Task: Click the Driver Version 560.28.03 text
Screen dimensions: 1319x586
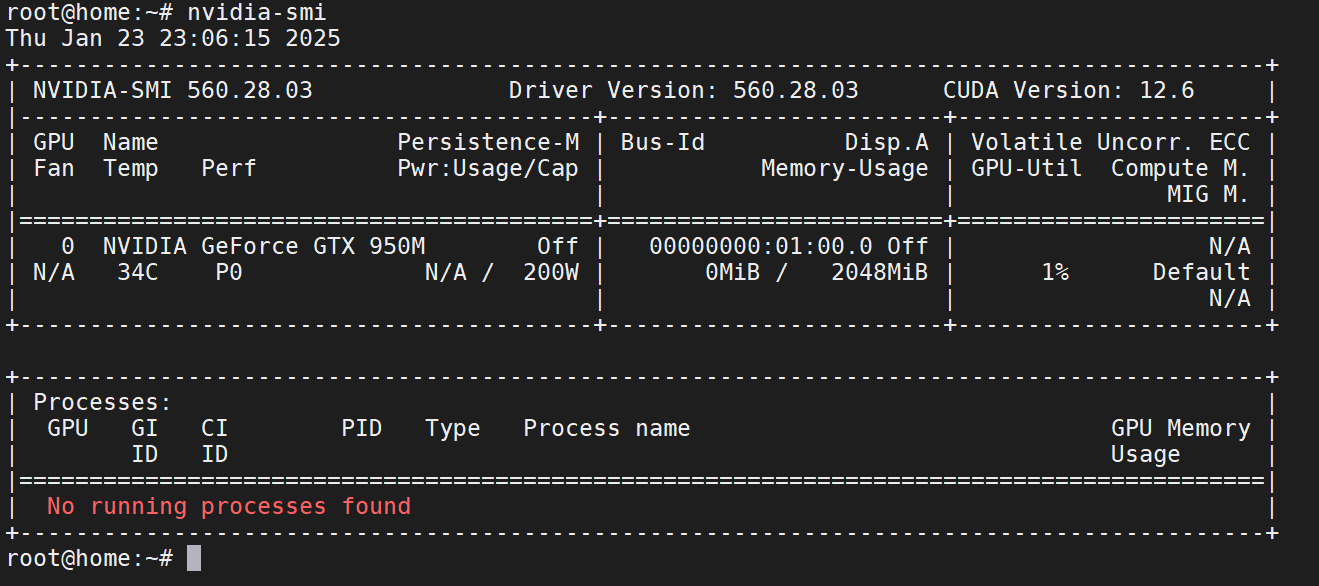Action: tap(683, 90)
